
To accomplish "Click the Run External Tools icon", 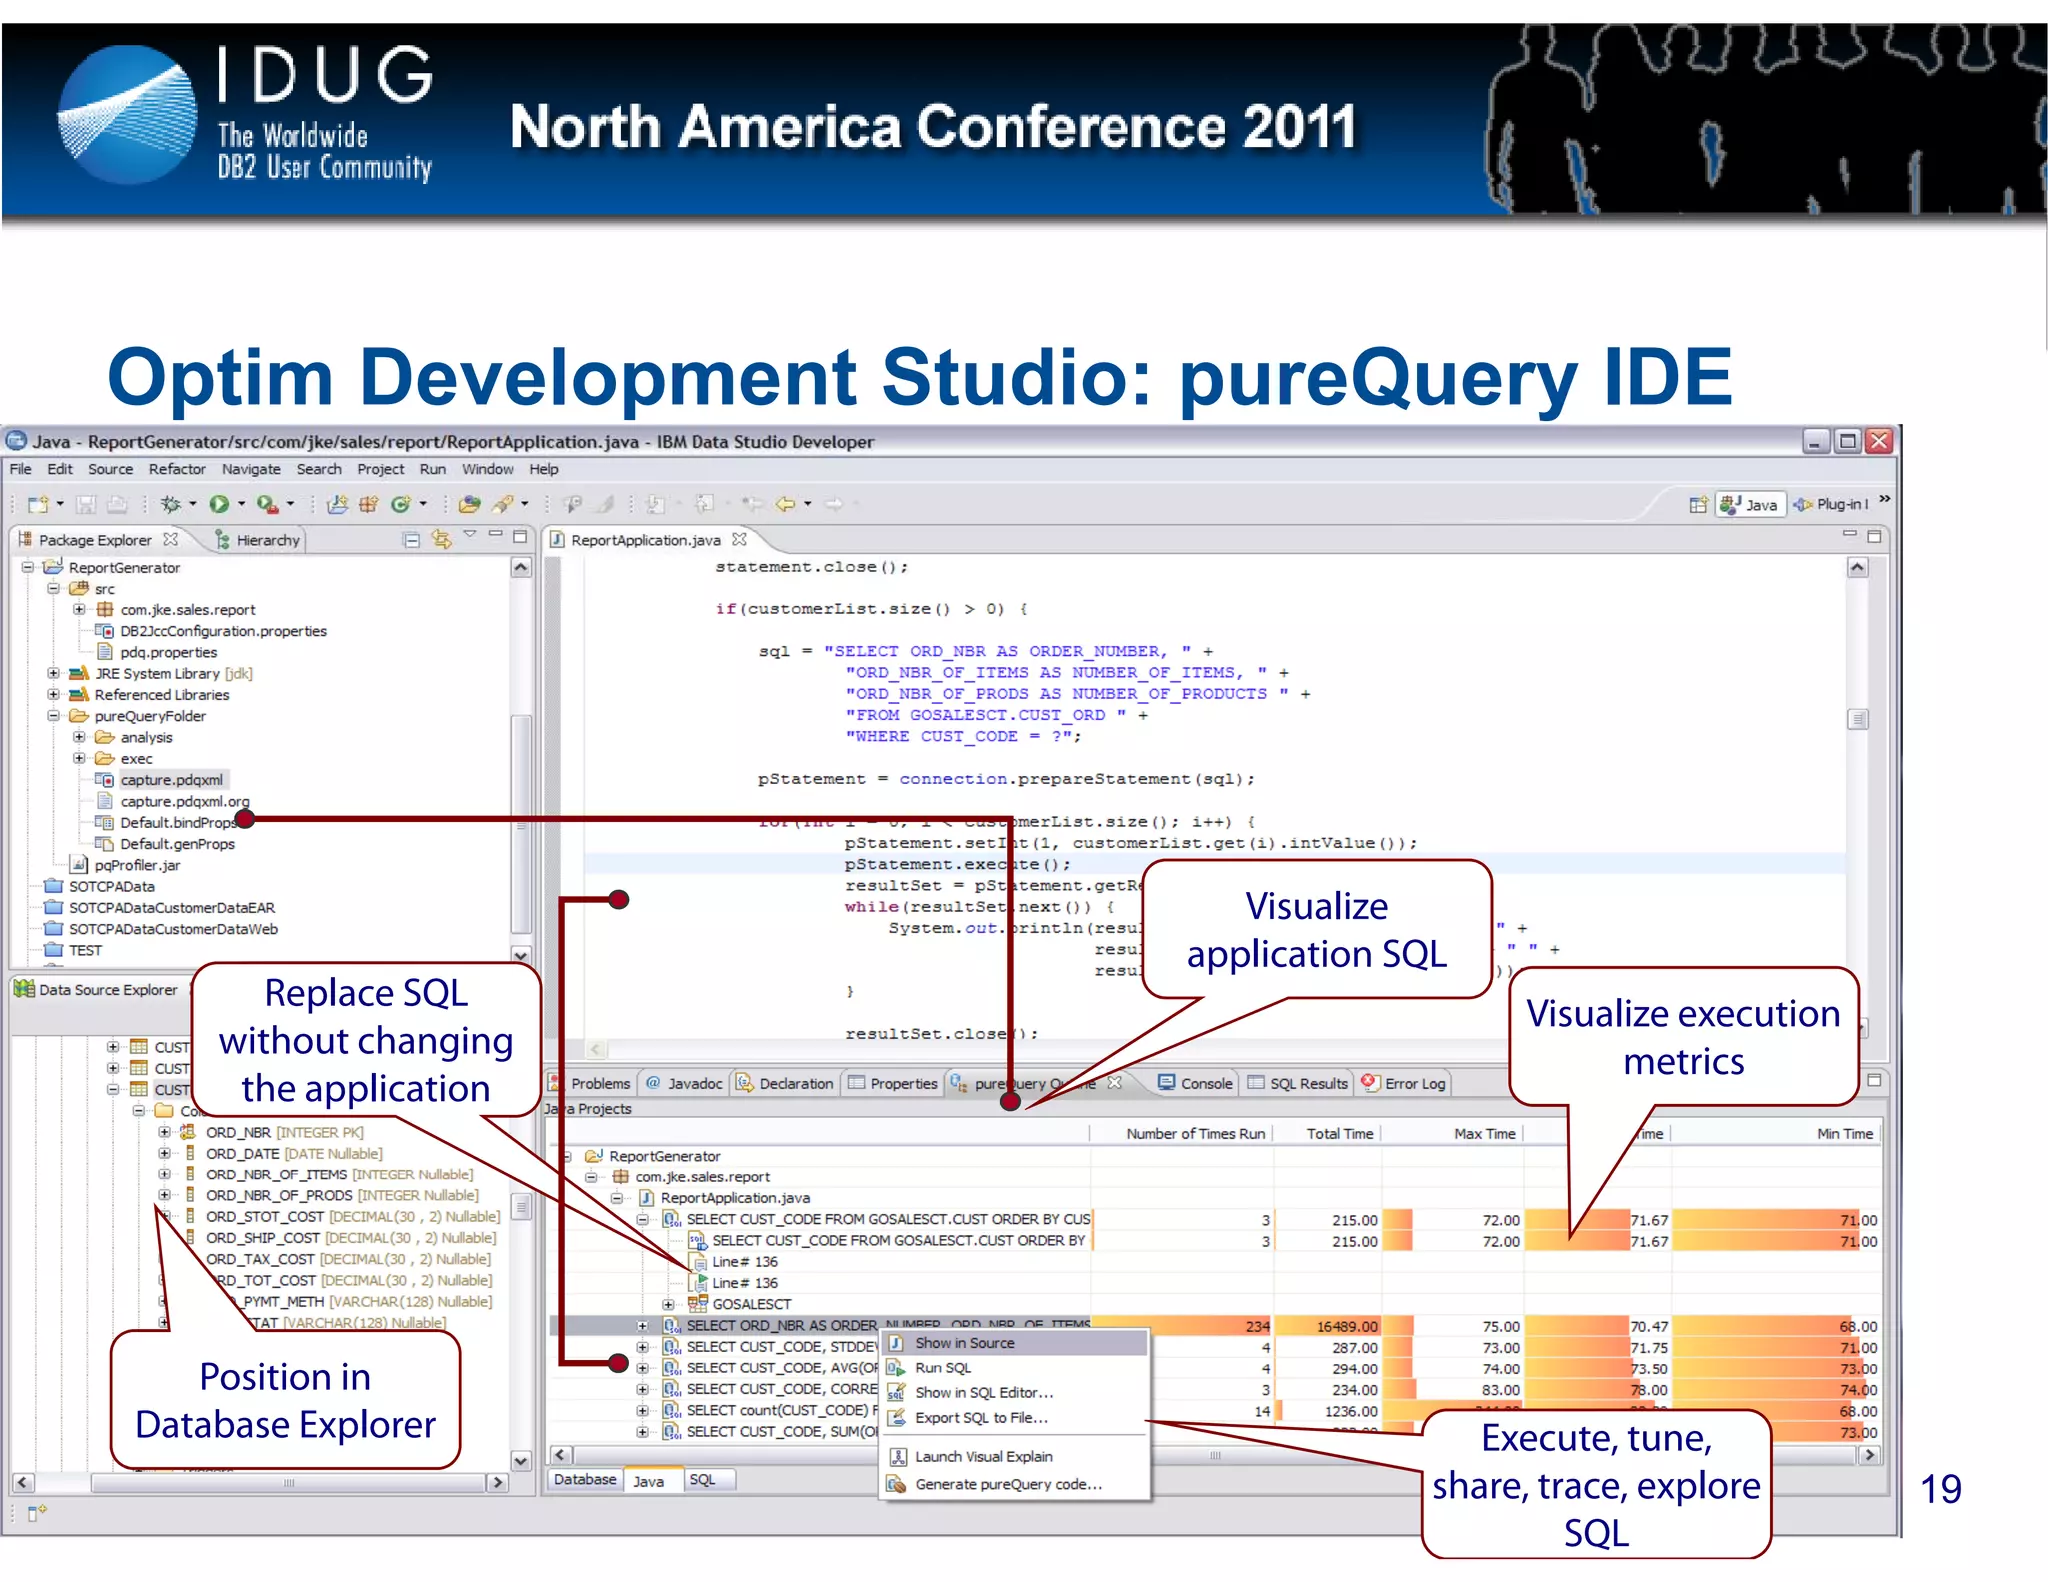I will tap(266, 504).
